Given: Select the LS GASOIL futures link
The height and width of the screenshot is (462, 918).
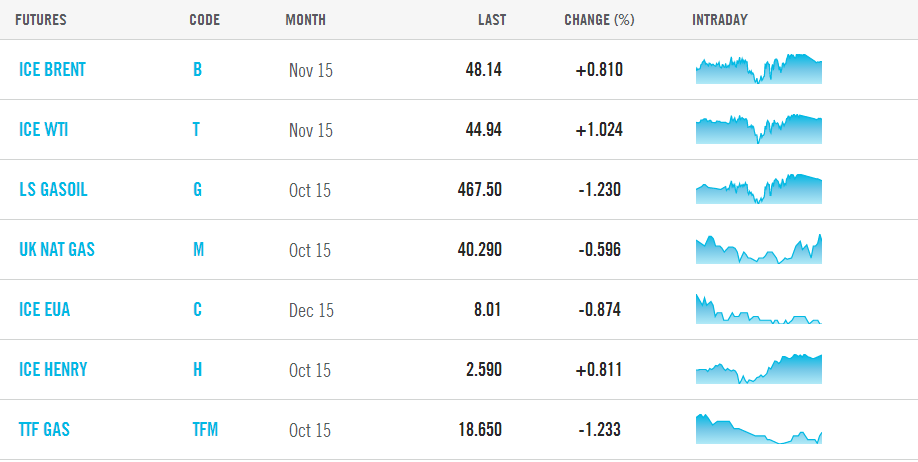Looking at the screenshot, I should click(x=53, y=190).
